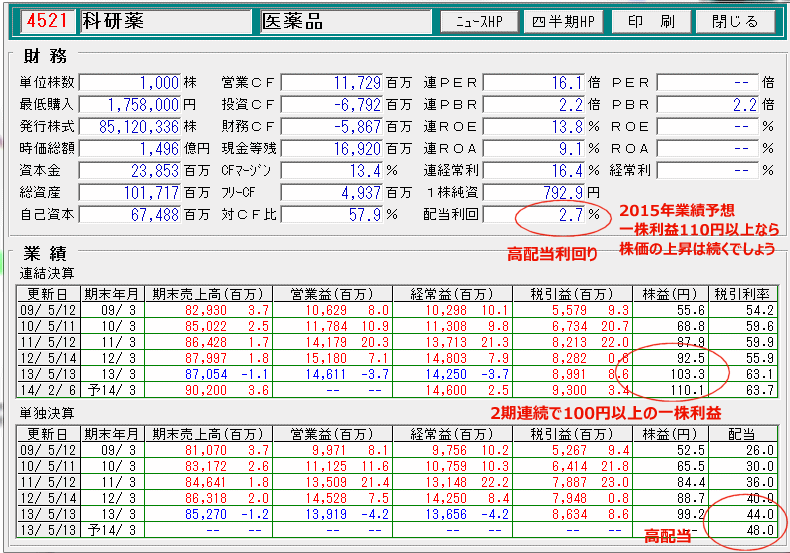The height and width of the screenshot is (553, 790).
Task: Select the 現金等残 value 16,920
Action: pyautogui.click(x=332, y=149)
